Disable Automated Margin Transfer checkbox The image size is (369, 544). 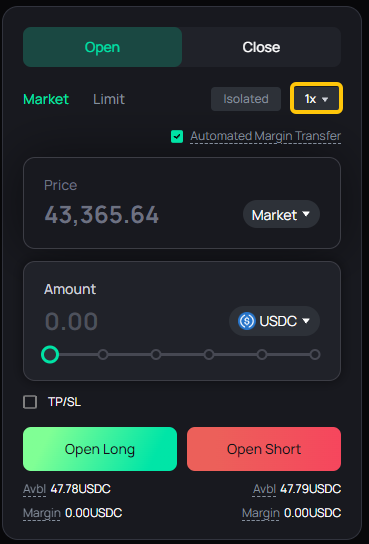[177, 136]
